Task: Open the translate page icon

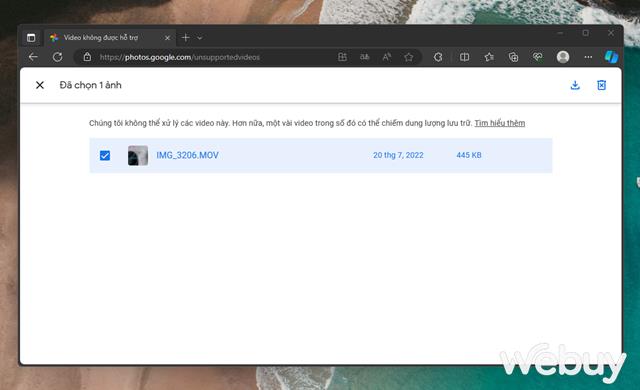Action: pos(364,57)
